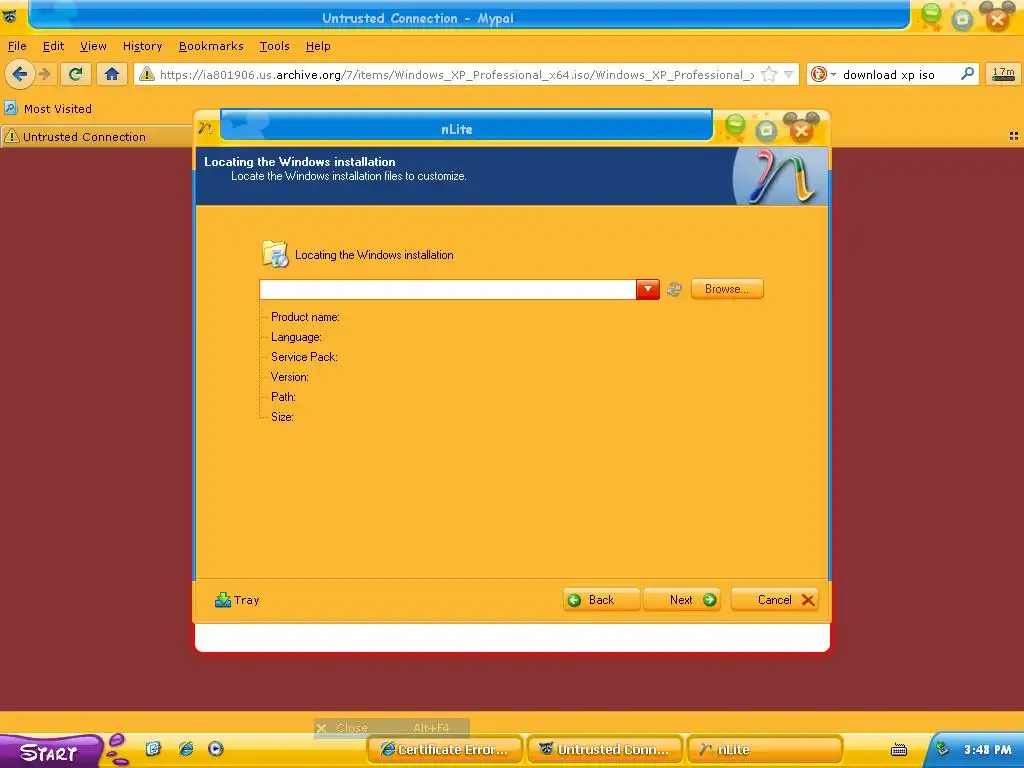This screenshot has width=1024, height=768.
Task: Click the Next button in nLite
Action: click(682, 600)
